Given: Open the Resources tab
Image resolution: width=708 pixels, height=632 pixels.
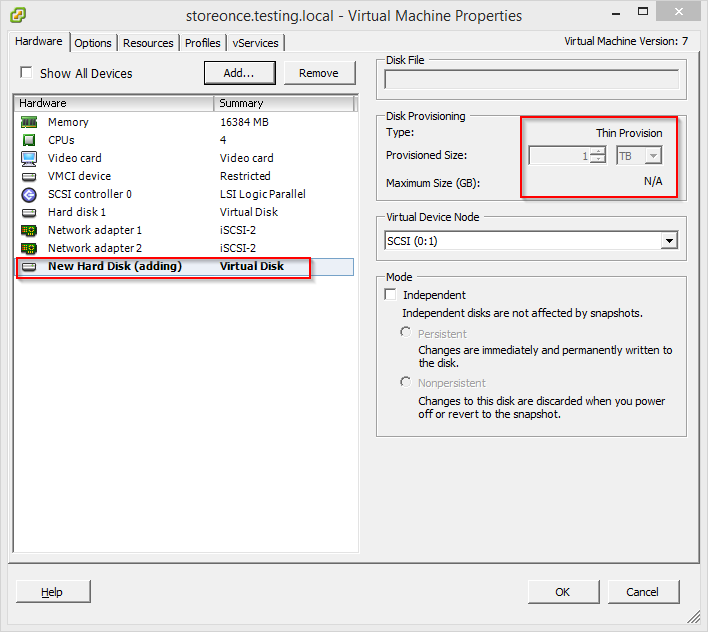Looking at the screenshot, I should pos(148,43).
